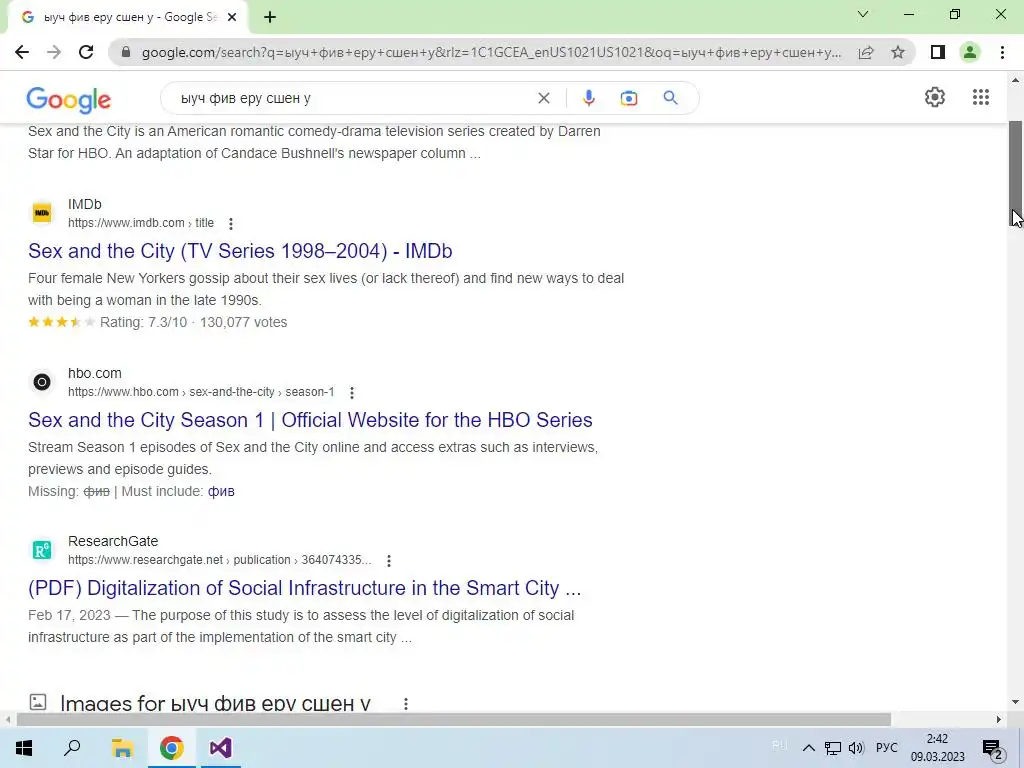Search by voice microphone icon
Image resolution: width=1024 pixels, height=768 pixels.
tap(588, 98)
